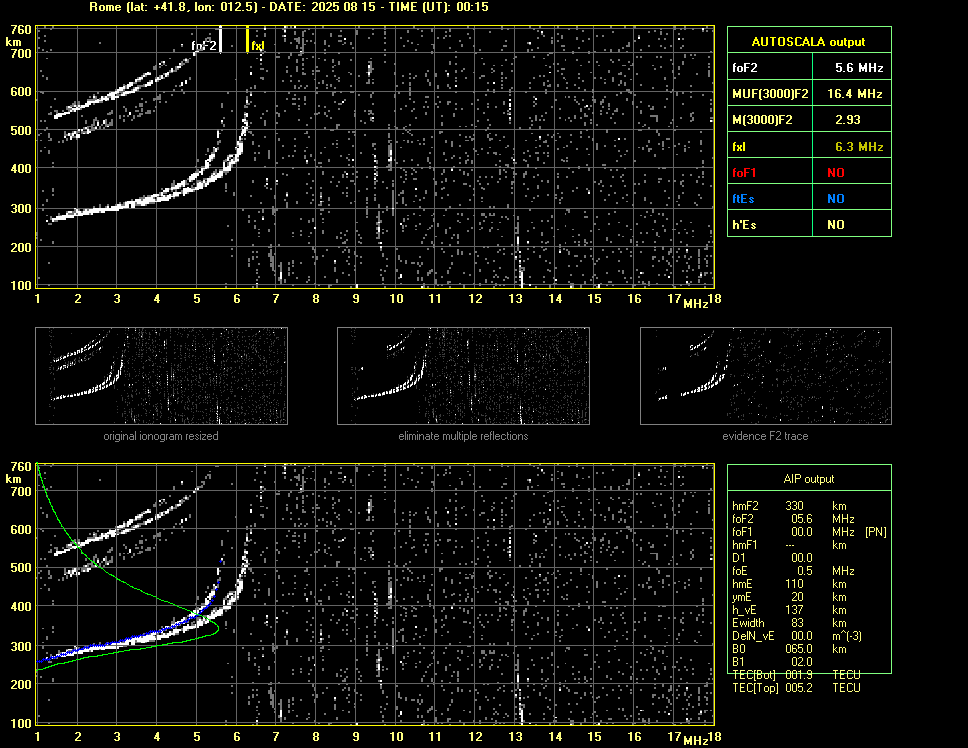Click the blue ftEs label
The height and width of the screenshot is (748, 968).
tap(743, 199)
